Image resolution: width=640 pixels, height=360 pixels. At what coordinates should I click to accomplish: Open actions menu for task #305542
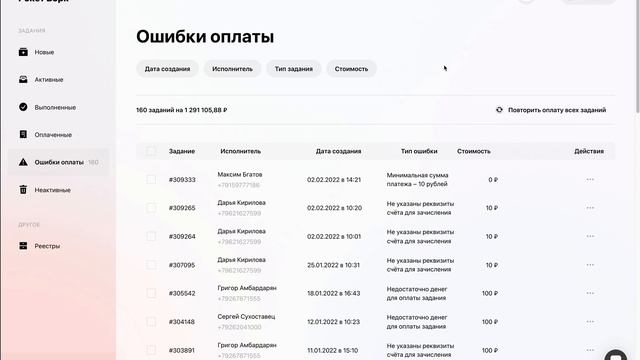click(x=590, y=293)
